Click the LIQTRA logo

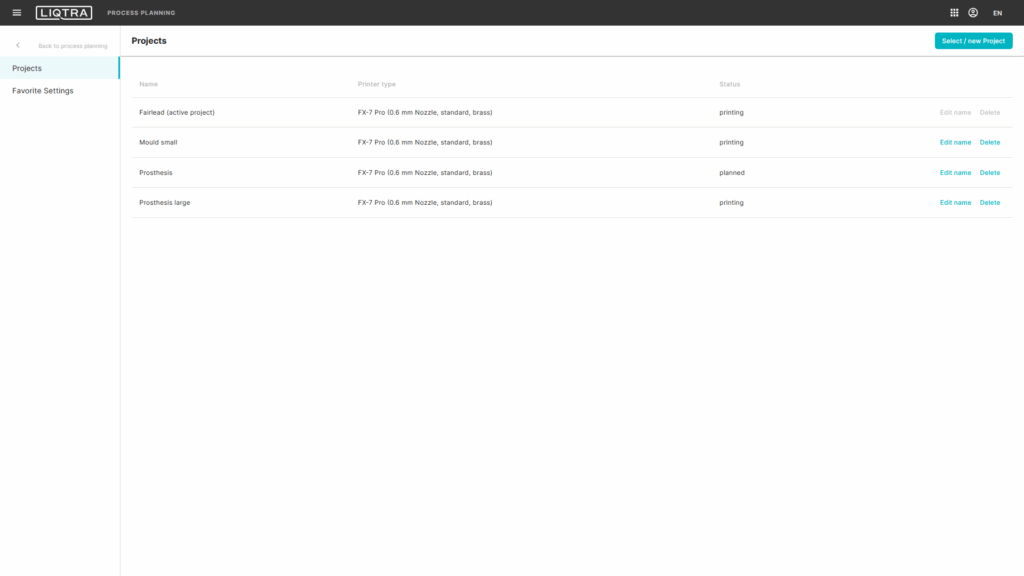64,13
